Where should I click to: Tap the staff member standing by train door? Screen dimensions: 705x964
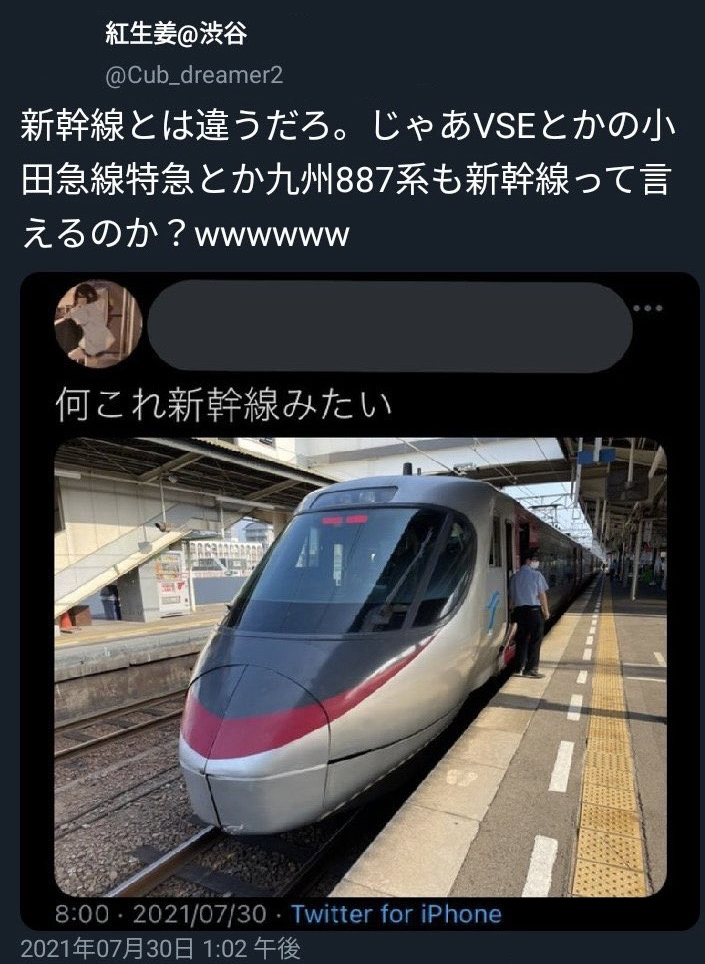pos(528,613)
